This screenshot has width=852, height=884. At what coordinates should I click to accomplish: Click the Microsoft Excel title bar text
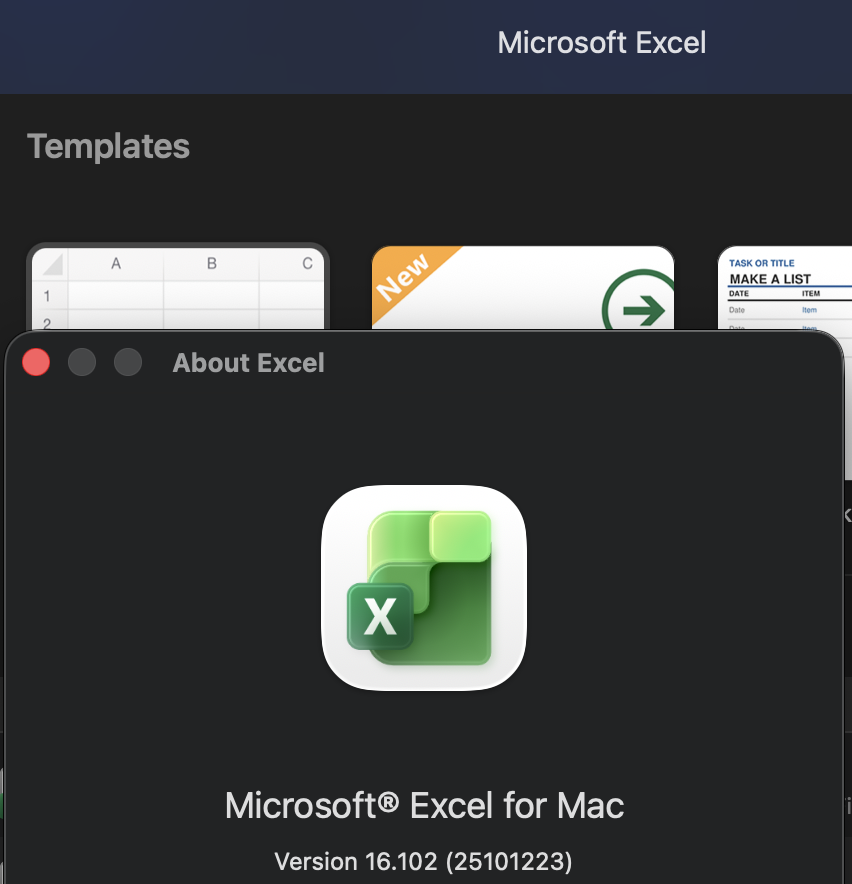tap(602, 43)
